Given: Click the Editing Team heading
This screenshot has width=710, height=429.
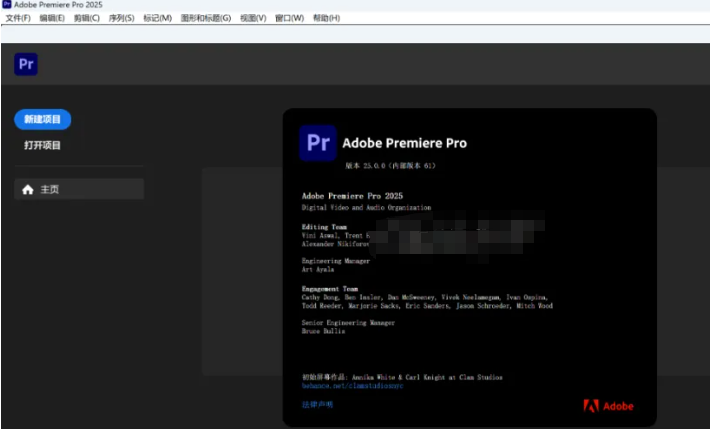Looking at the screenshot, I should (324, 227).
